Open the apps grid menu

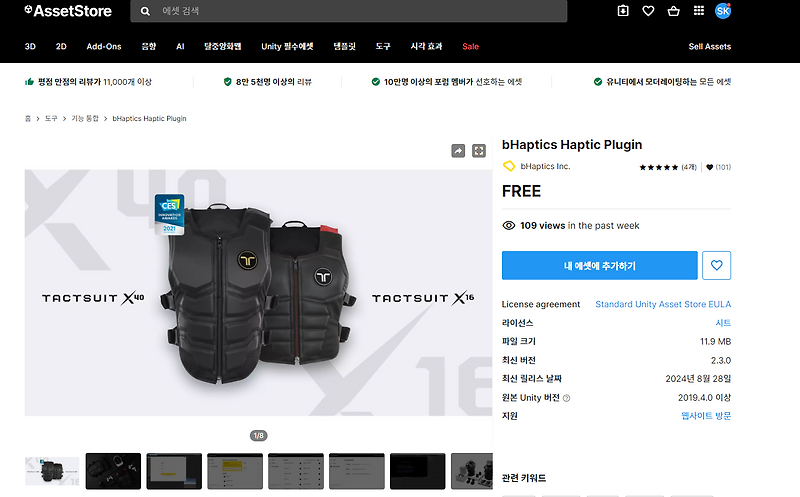(x=699, y=11)
